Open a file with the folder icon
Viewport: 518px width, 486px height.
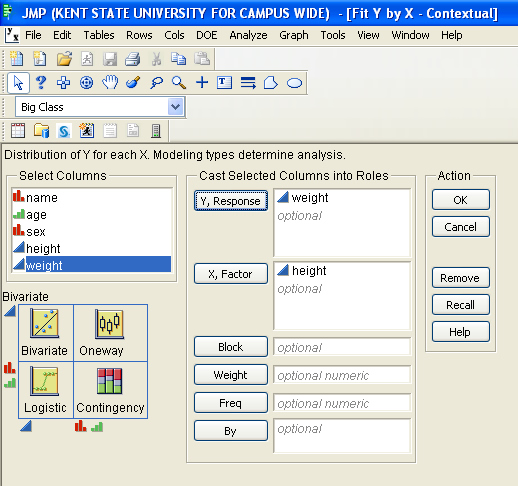[64, 59]
